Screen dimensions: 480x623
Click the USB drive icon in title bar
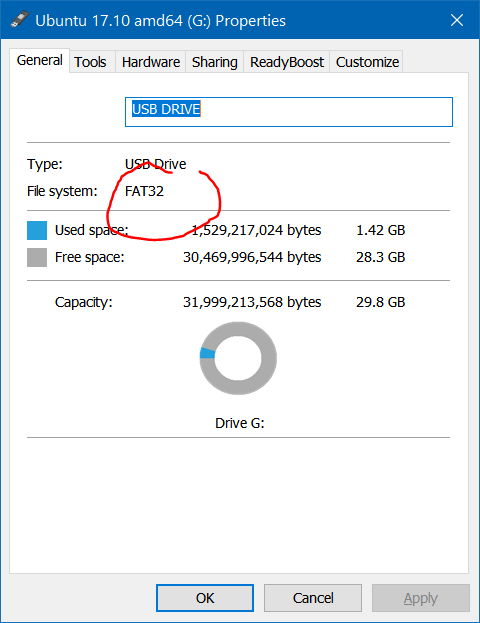[x=19, y=20]
